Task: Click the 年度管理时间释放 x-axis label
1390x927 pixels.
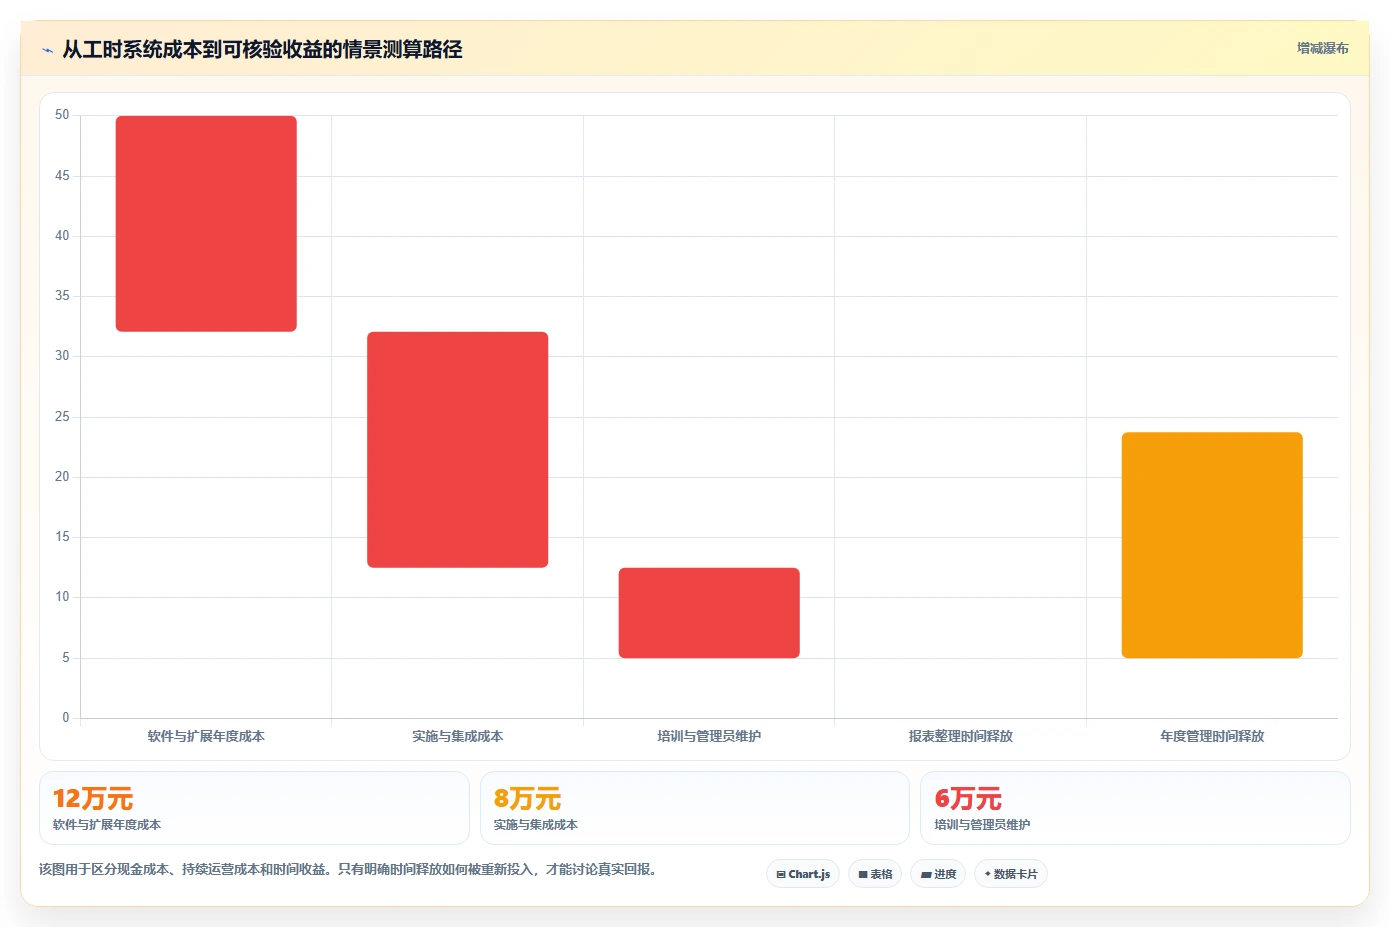Action: pos(1212,736)
